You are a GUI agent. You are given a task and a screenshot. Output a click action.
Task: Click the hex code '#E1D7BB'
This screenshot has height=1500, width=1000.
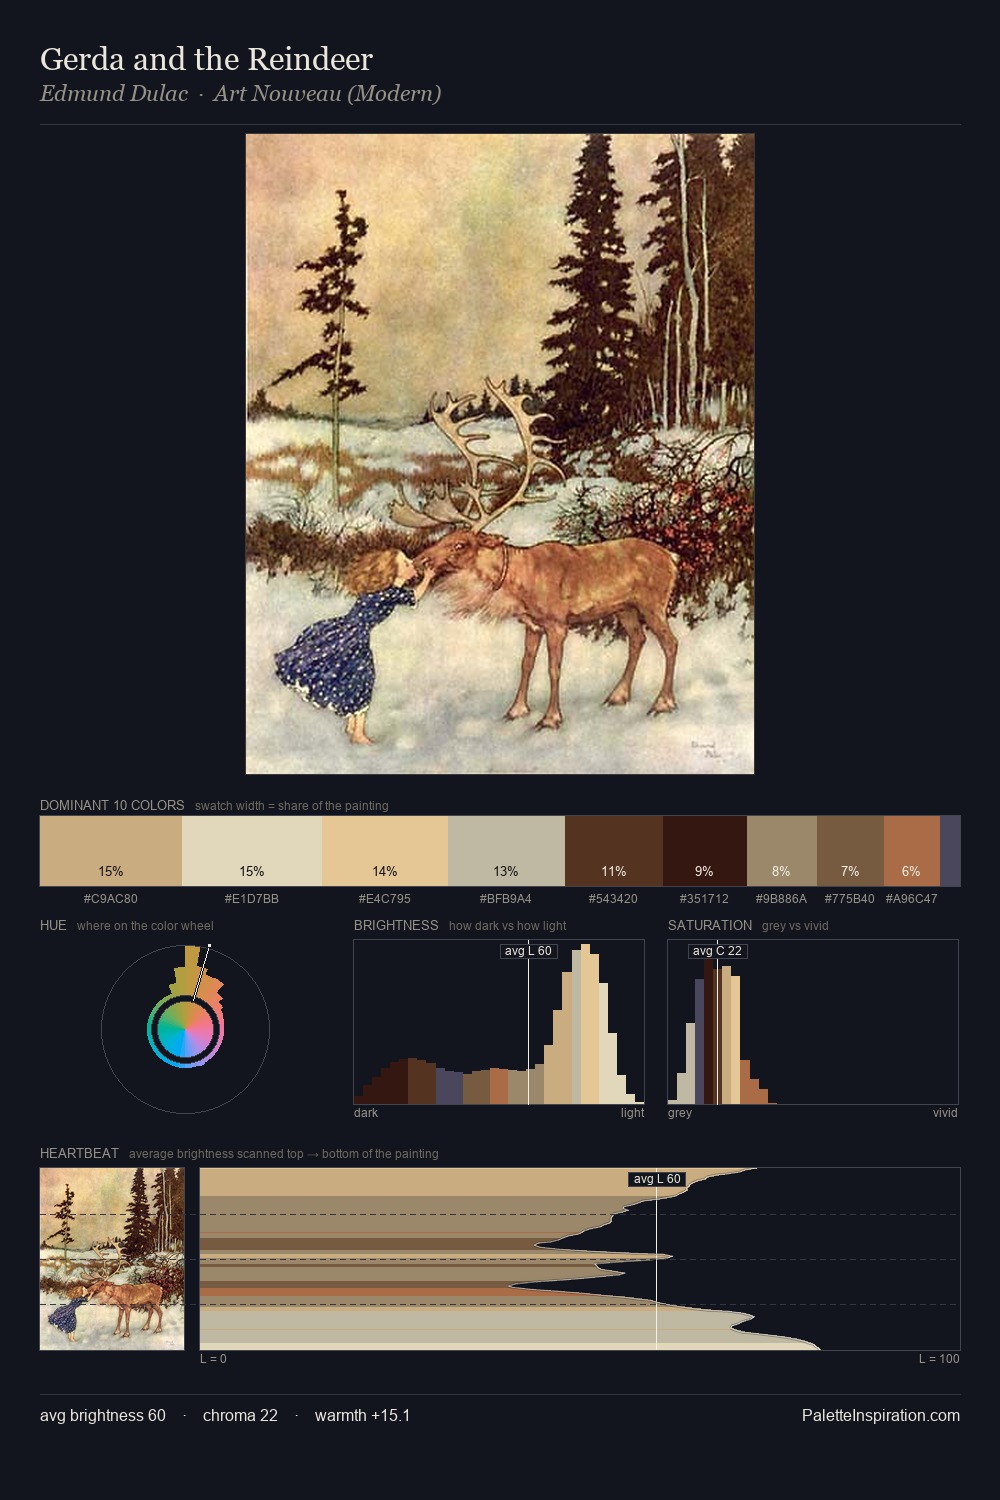[252, 898]
